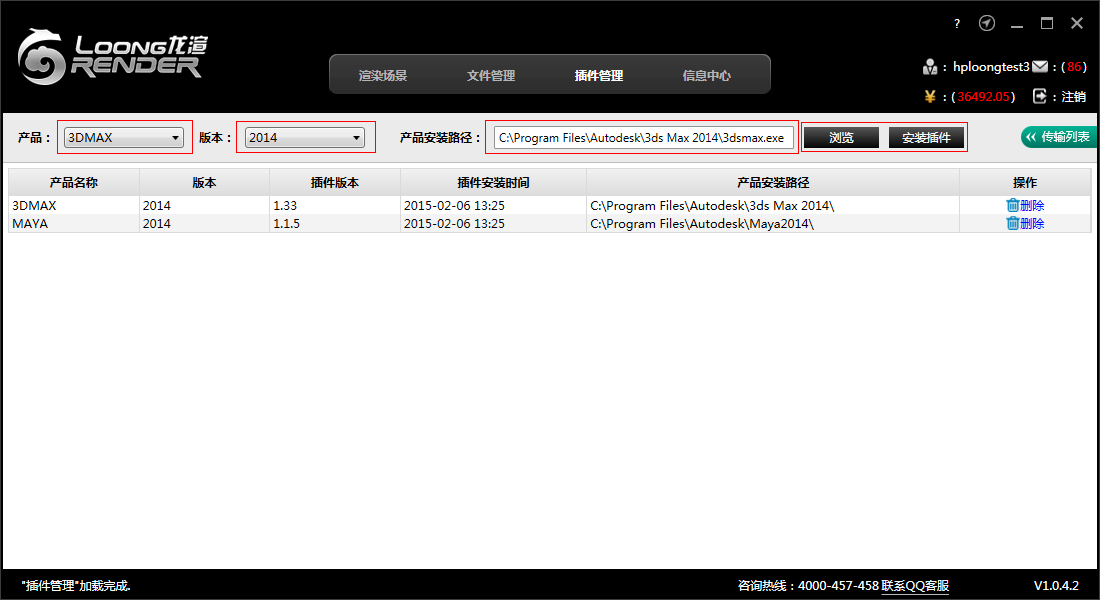Image resolution: width=1100 pixels, height=600 pixels.
Task: Click the 删除 link in 3DMAX row
Action: 1032,205
